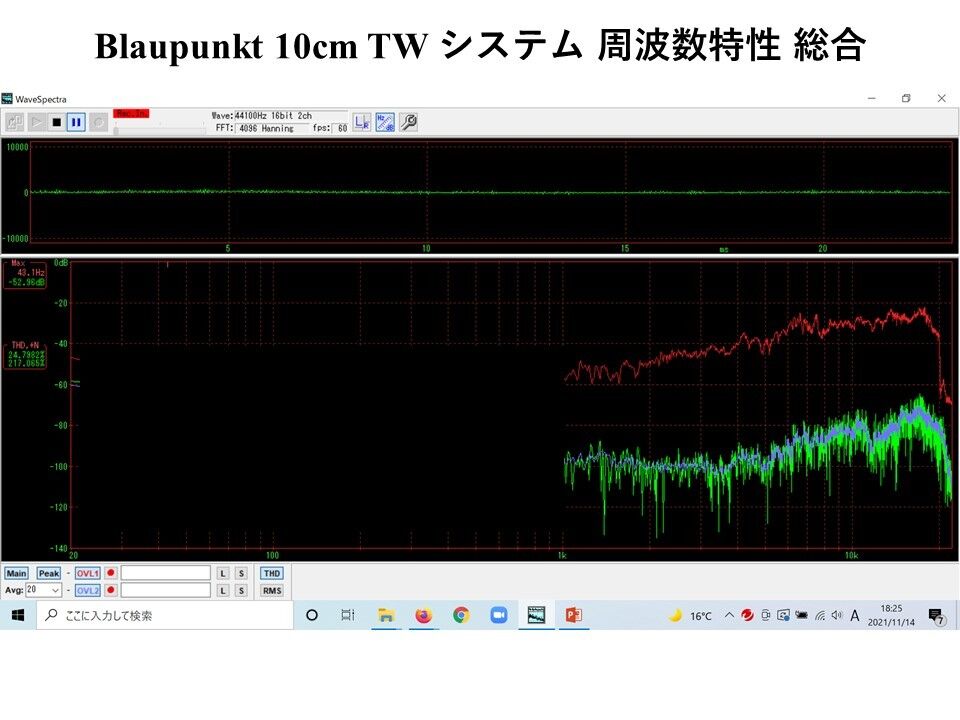Image resolution: width=960 pixels, height=720 pixels.
Task: Toggle the RMS display button
Action: (x=272, y=590)
